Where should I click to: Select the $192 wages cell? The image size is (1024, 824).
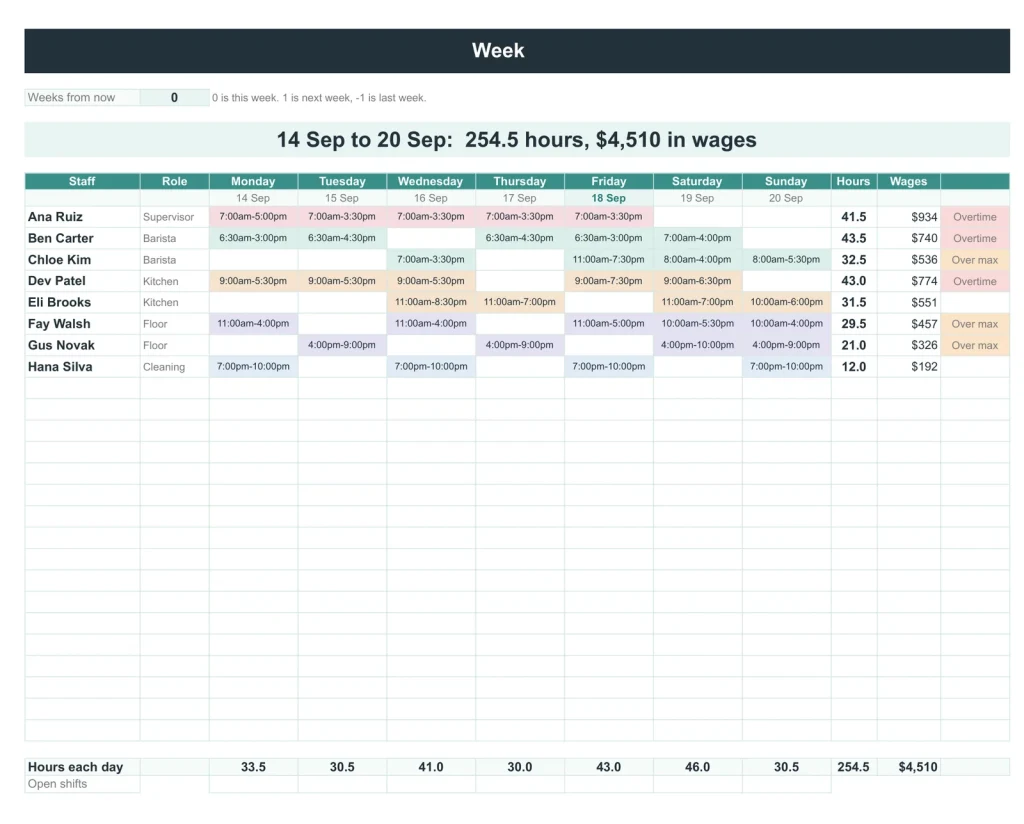pos(908,367)
